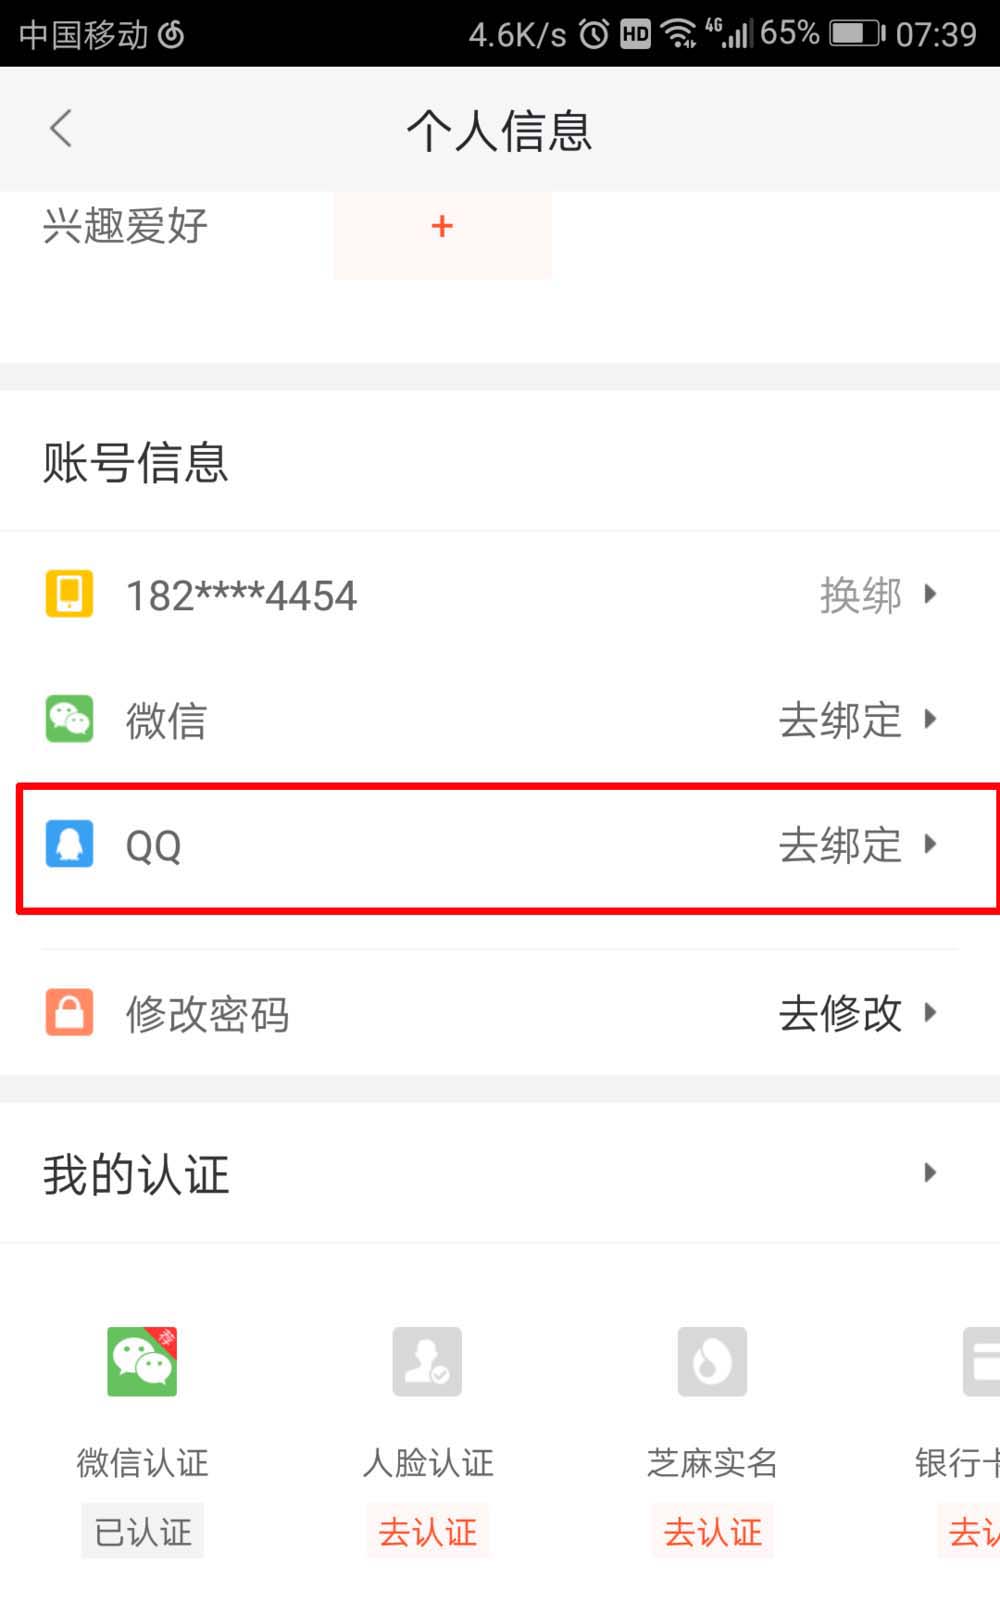
Task: Tap the back arrow icon
Action: (61, 129)
